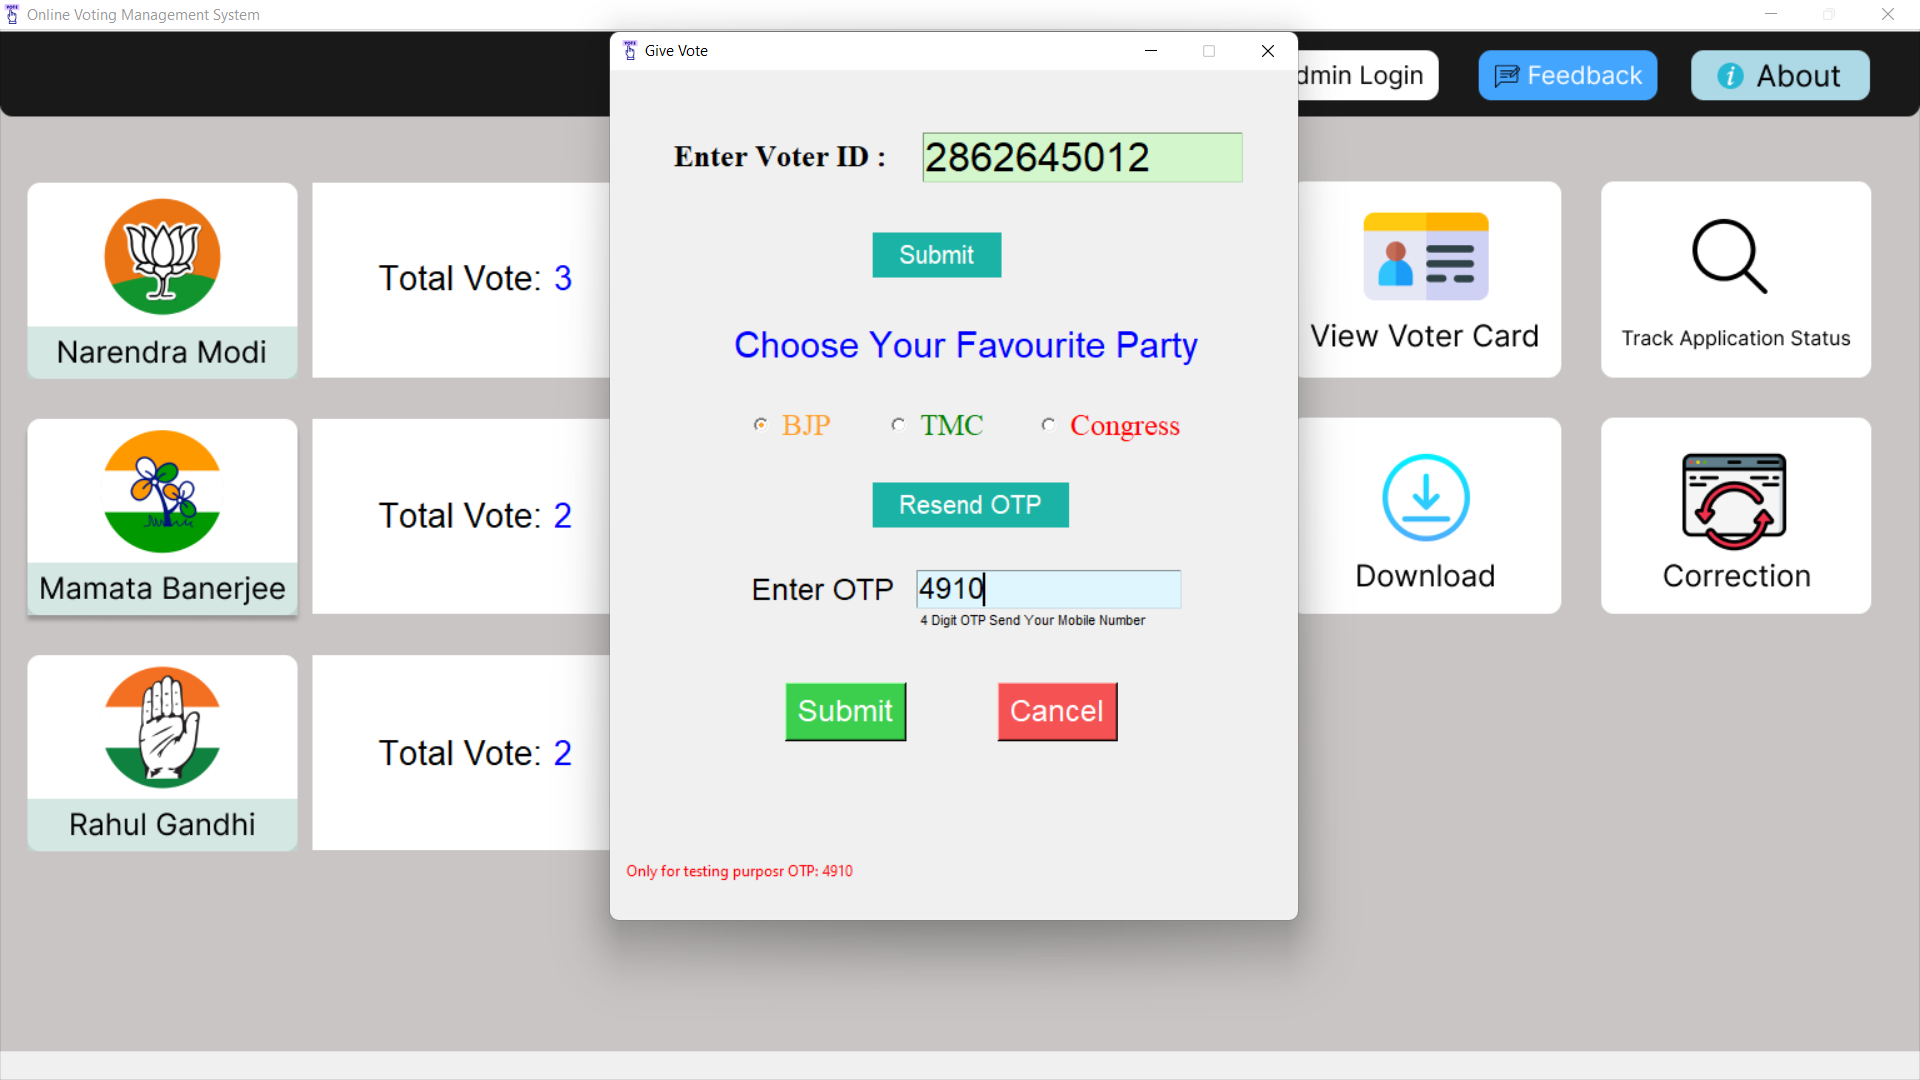Click the View Voter Card icon

1426,256
